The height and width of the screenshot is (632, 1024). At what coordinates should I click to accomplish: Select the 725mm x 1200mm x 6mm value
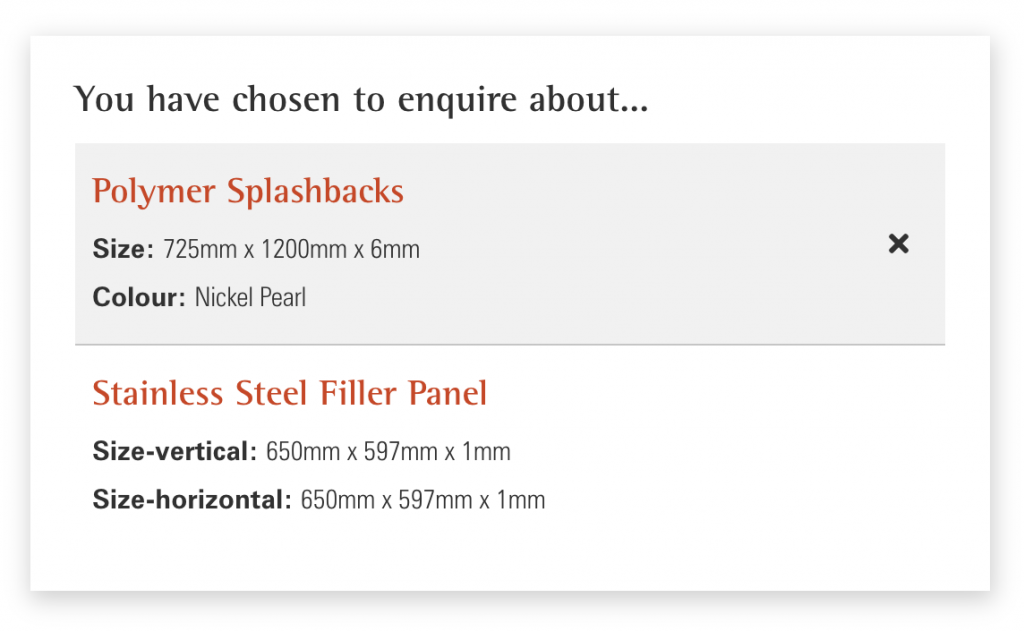(291, 249)
